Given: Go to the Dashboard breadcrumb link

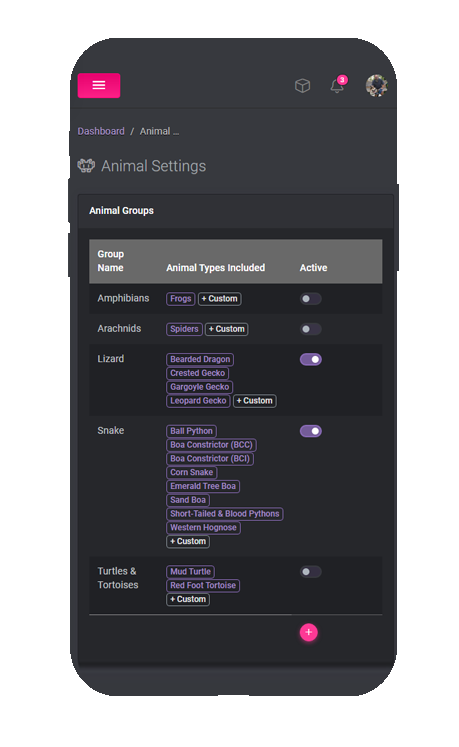Looking at the screenshot, I should pyautogui.click(x=101, y=131).
